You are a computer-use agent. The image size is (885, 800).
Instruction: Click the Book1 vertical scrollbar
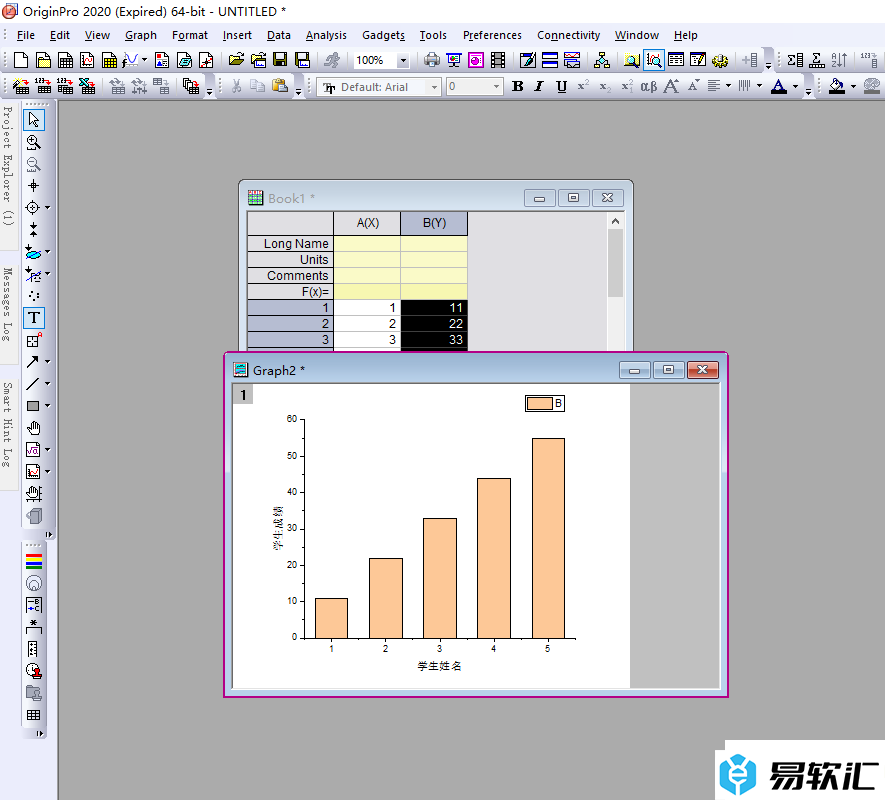point(615,263)
